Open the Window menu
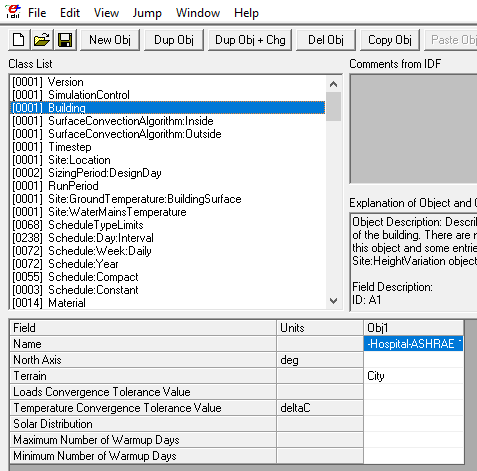This screenshot has width=477, height=471. 198,13
